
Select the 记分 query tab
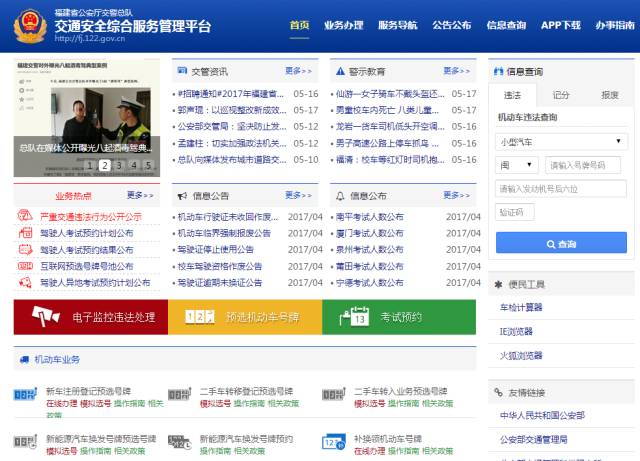561,95
